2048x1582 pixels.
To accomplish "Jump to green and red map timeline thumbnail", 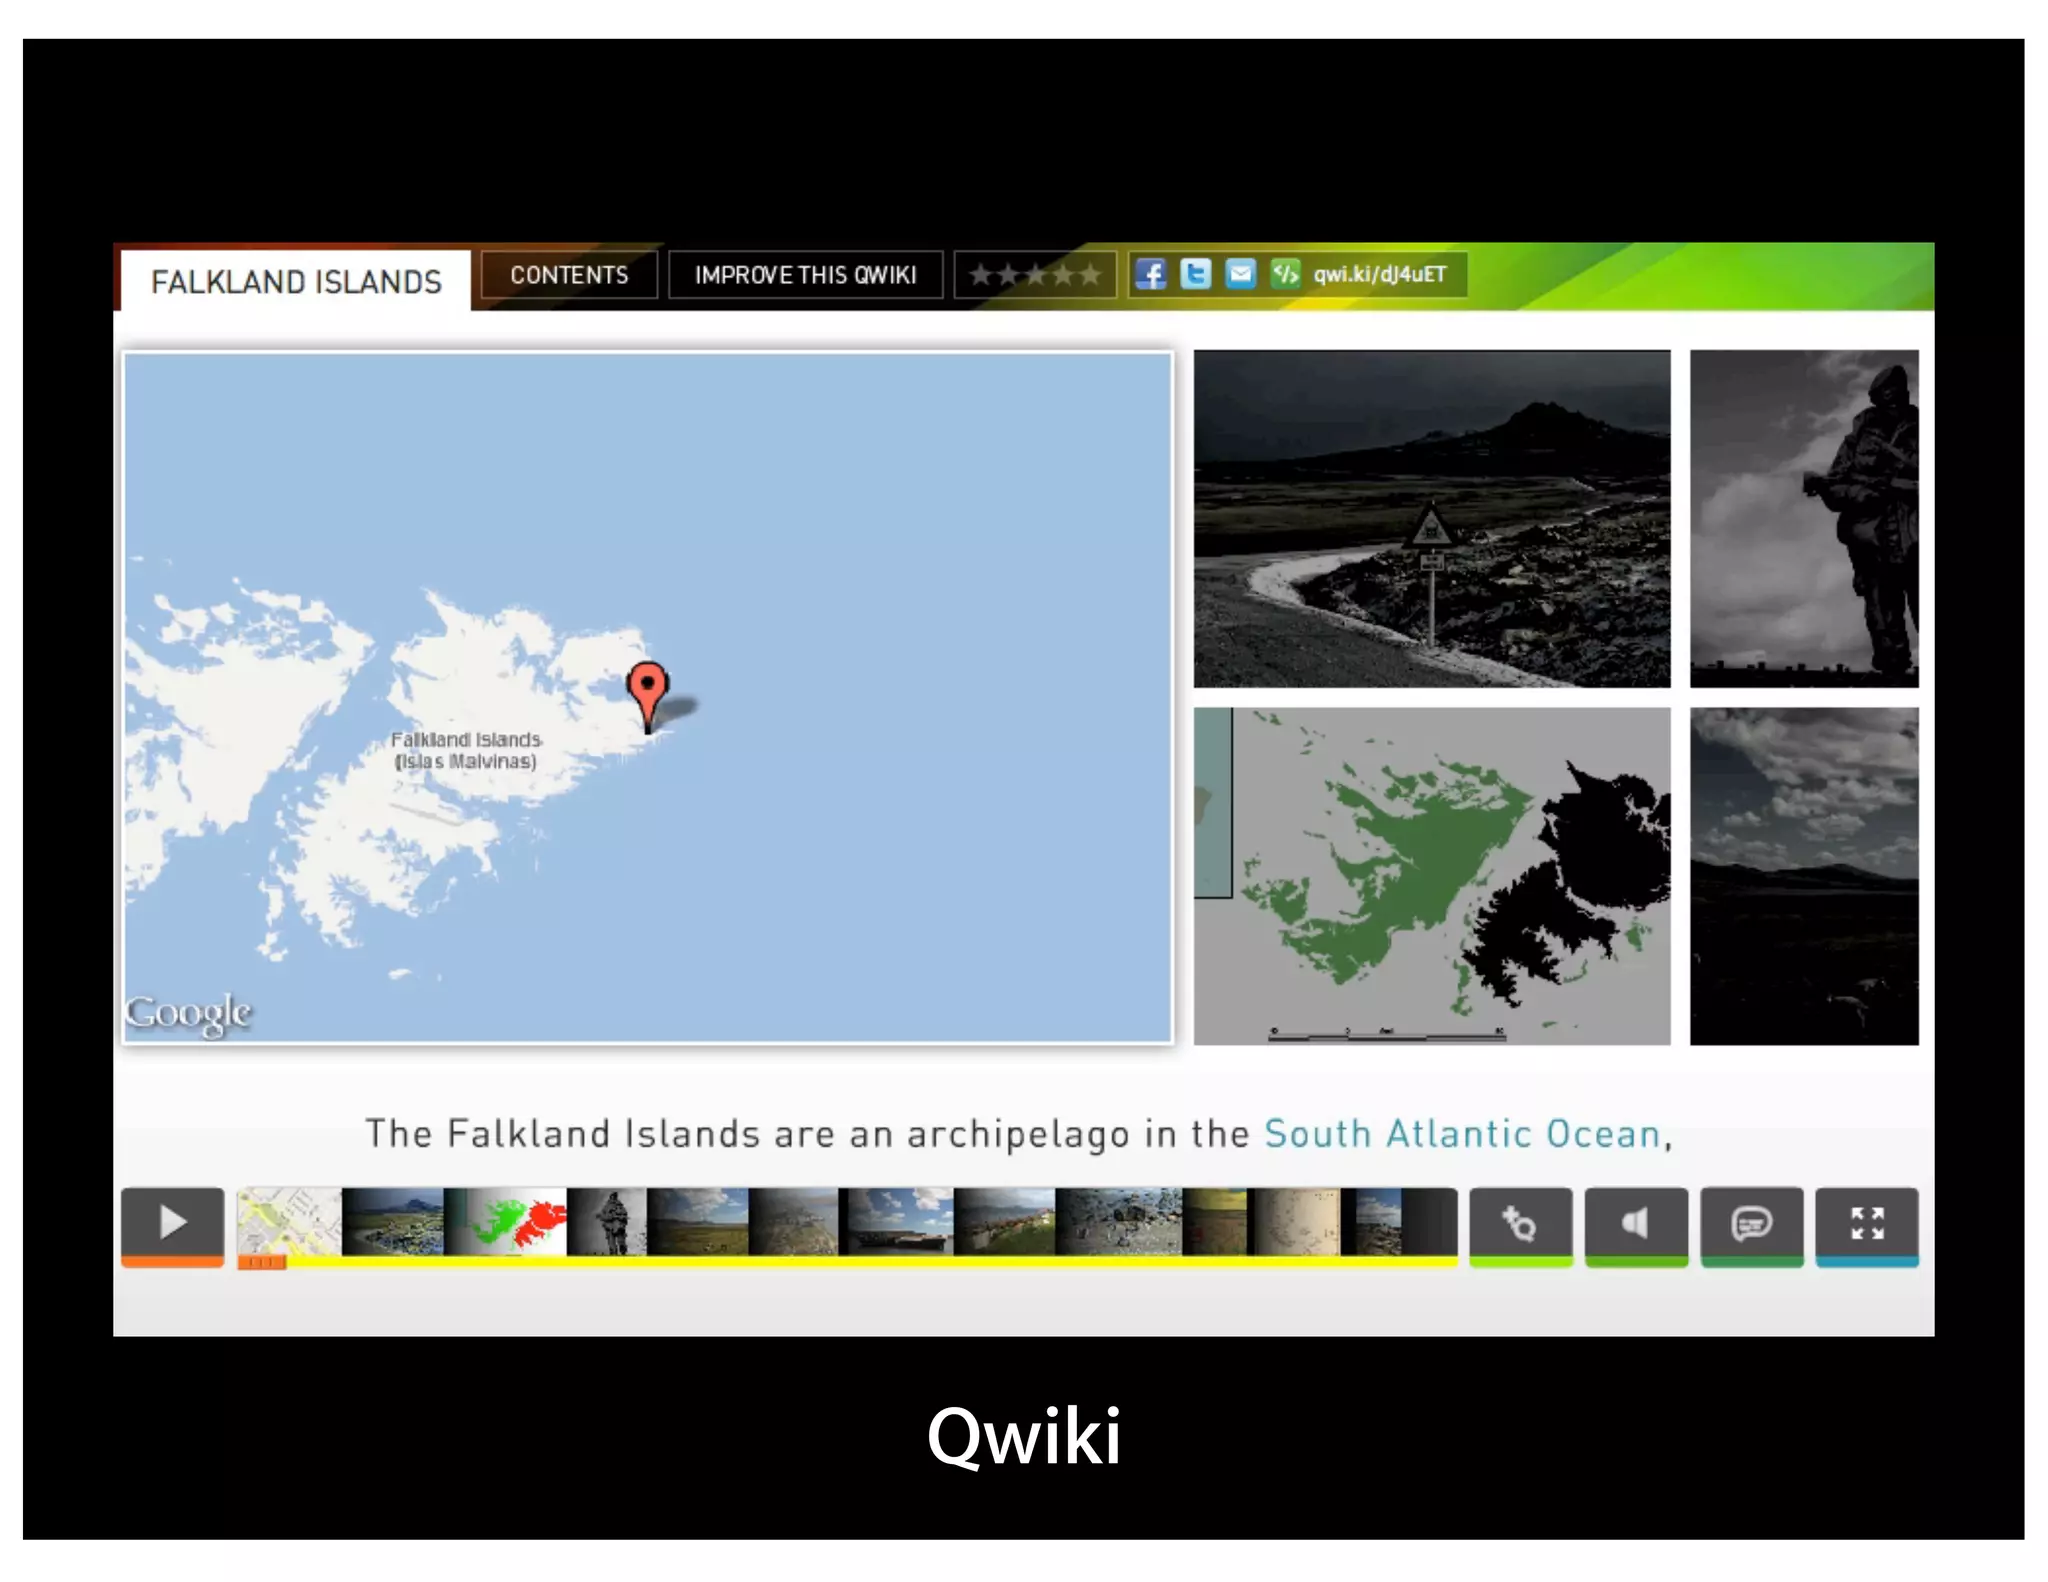I will [505, 1221].
